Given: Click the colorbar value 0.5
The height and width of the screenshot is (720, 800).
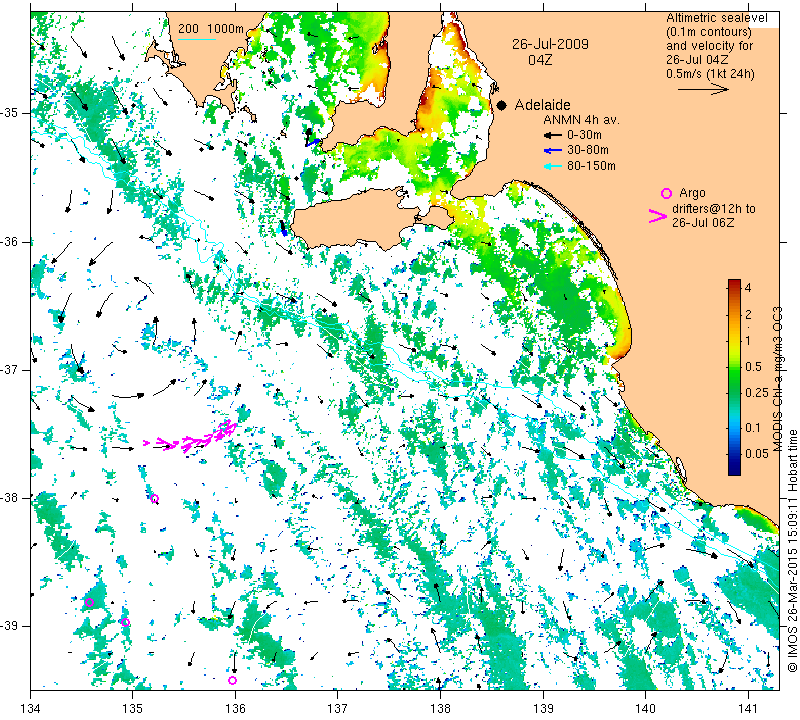Looking at the screenshot, I should [x=753, y=366].
